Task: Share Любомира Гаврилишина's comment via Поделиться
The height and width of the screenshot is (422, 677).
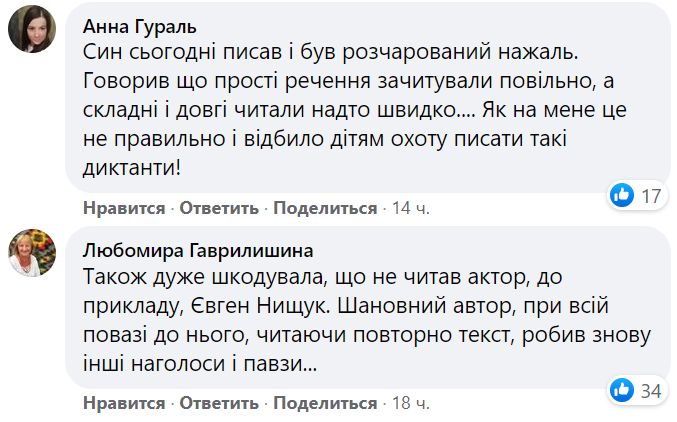Action: pos(325,404)
